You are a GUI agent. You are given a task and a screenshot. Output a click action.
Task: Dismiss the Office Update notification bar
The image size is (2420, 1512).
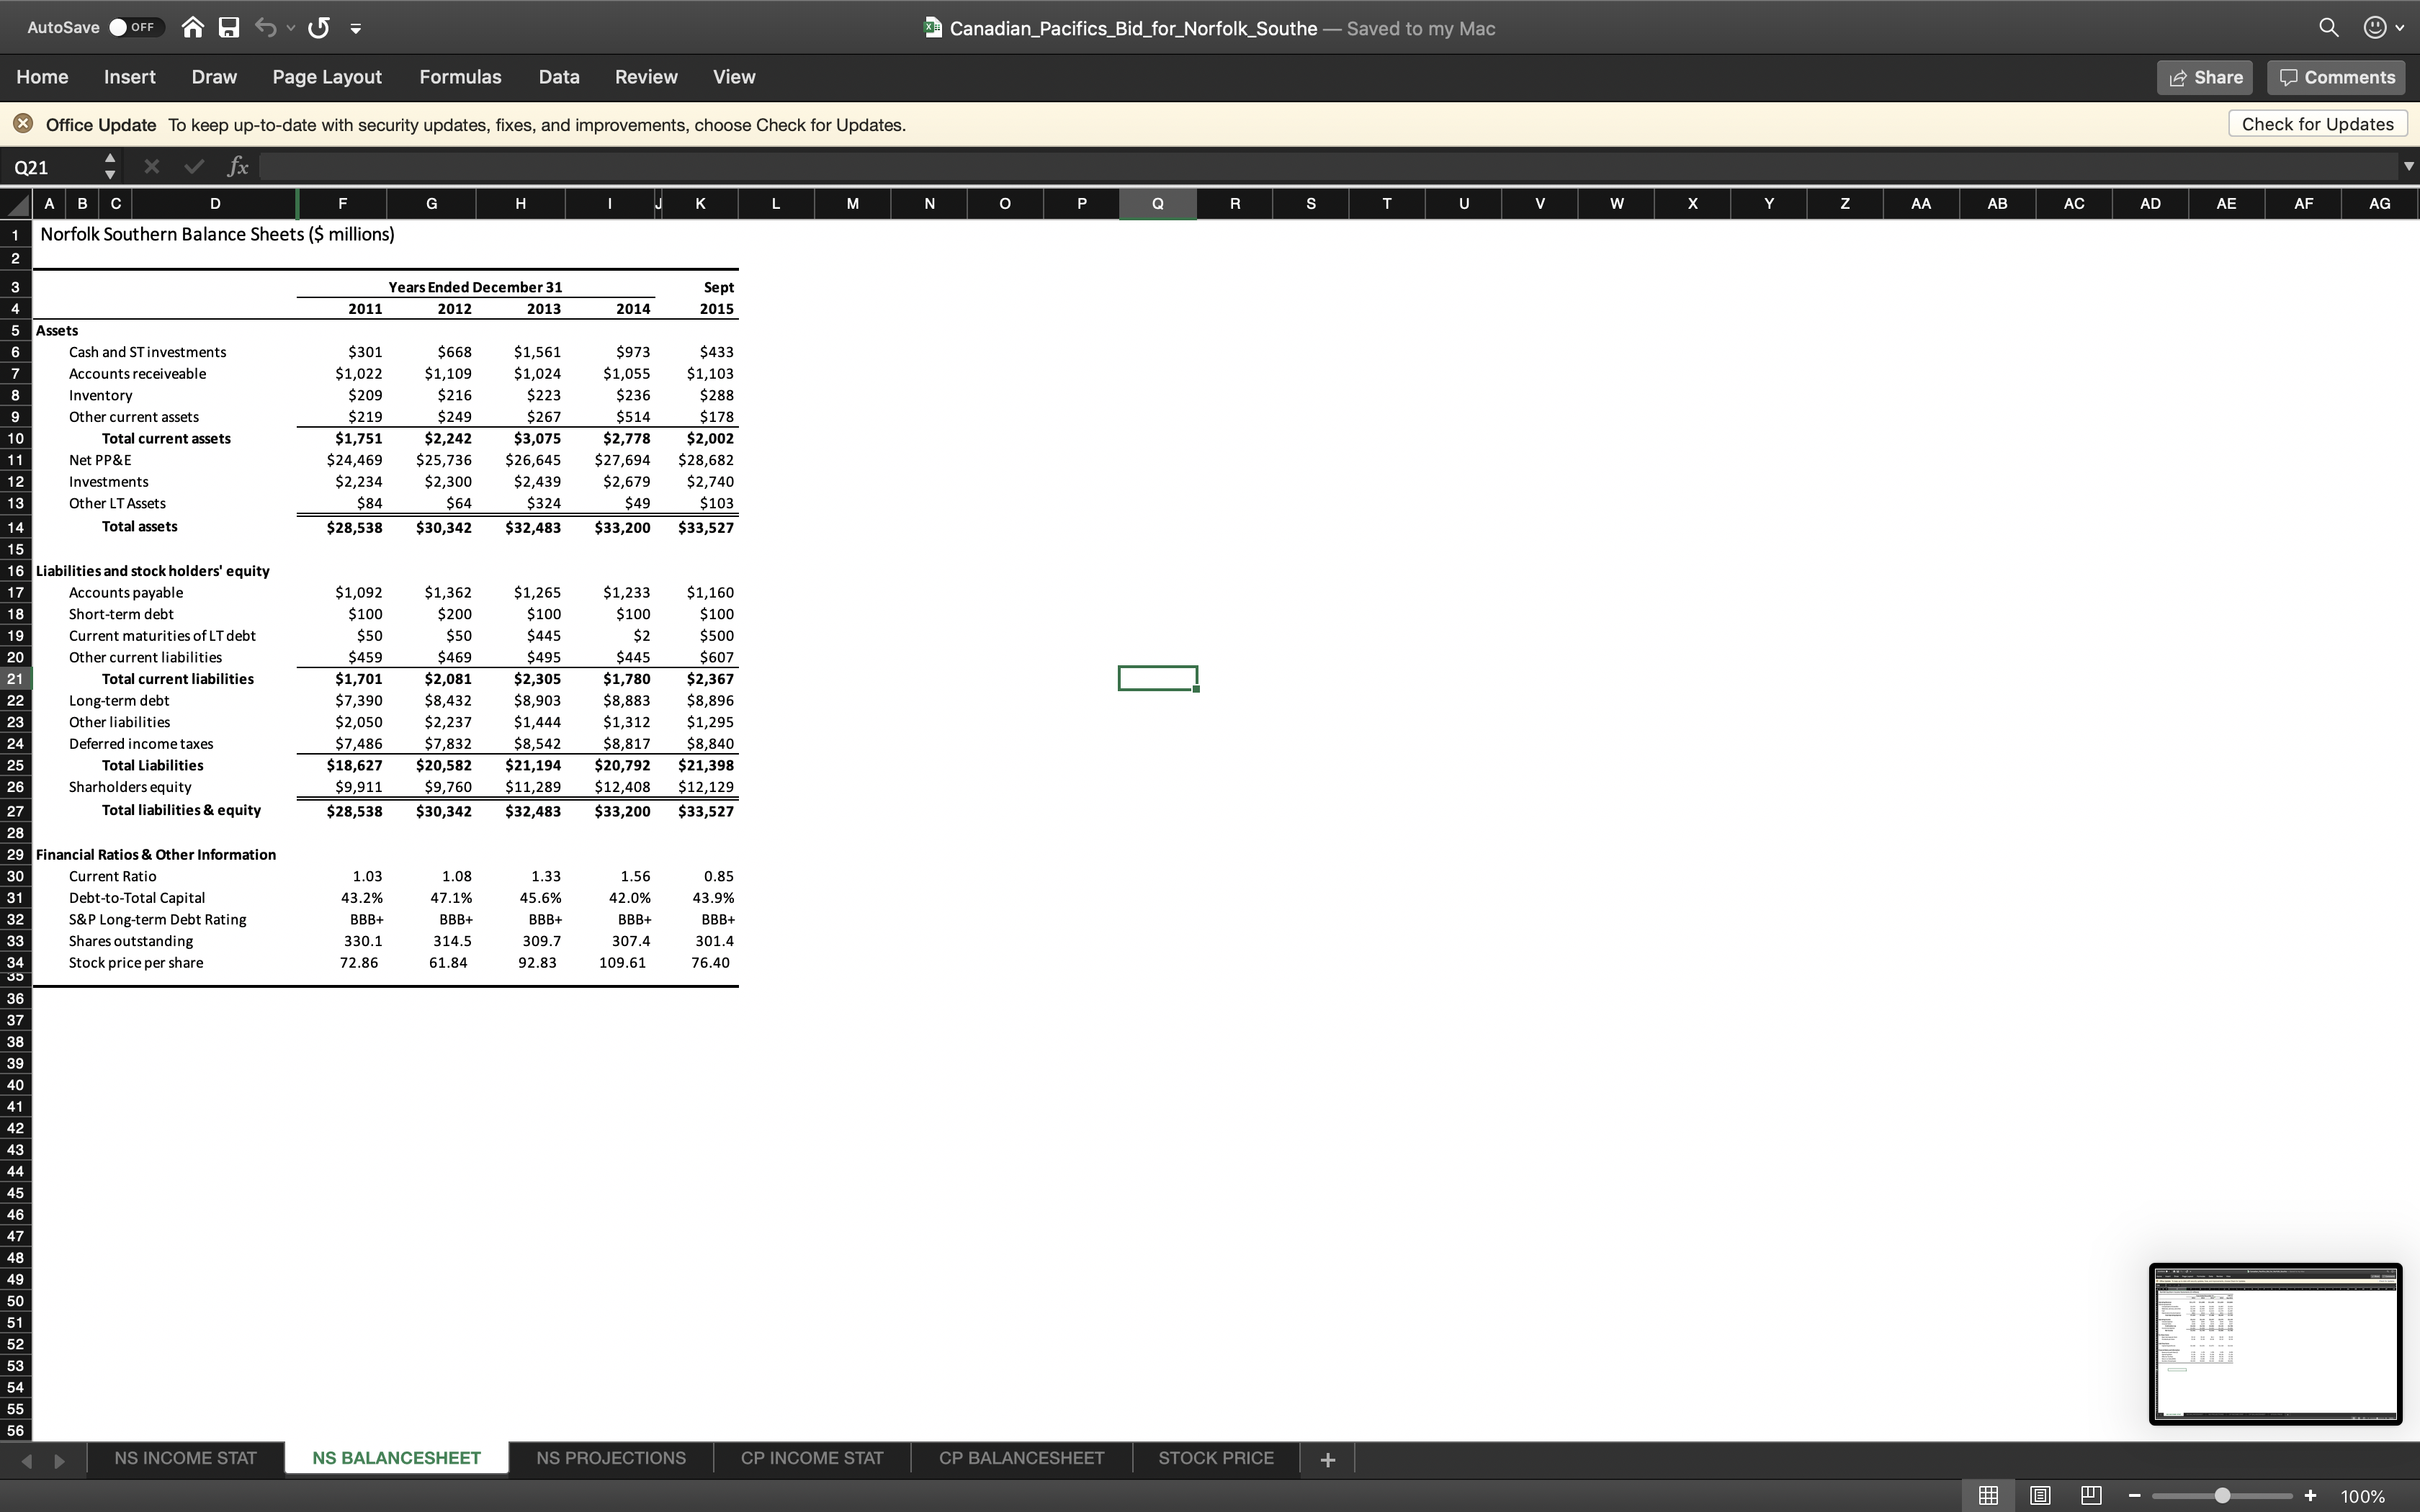pos(23,124)
